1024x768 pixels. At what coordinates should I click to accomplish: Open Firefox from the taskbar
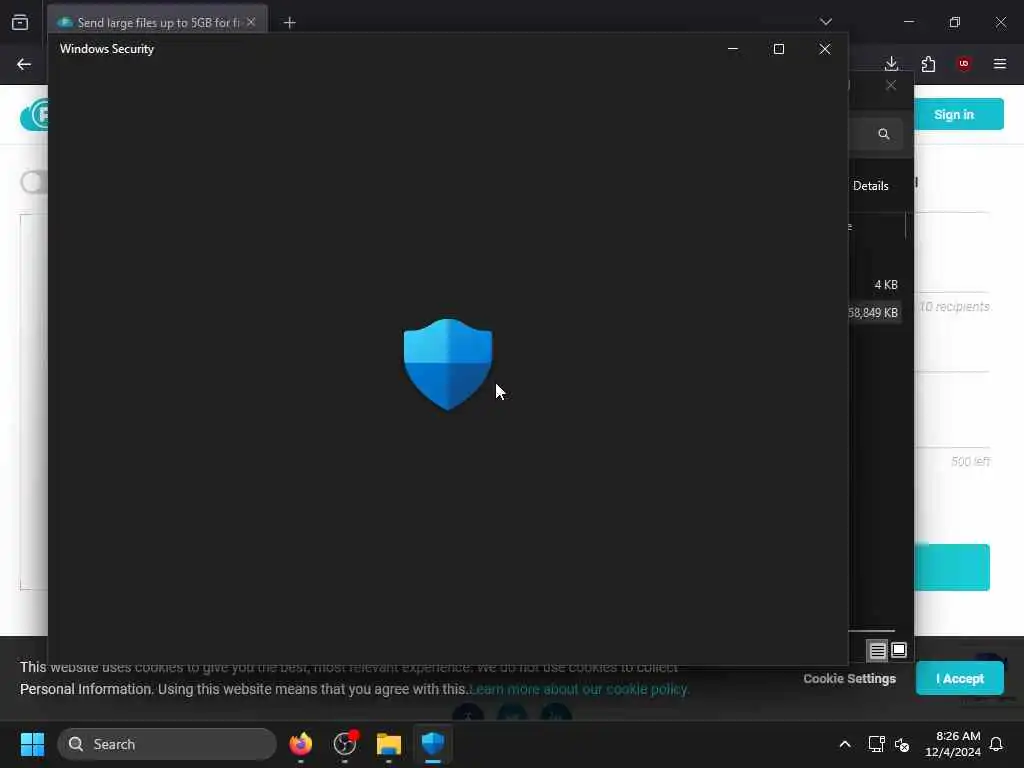click(300, 744)
